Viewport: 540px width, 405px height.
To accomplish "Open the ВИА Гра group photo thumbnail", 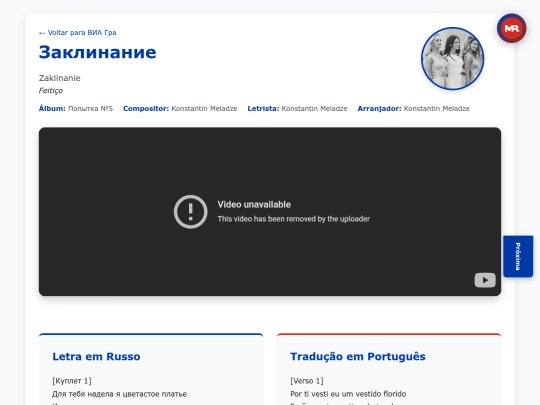I will (453, 59).
